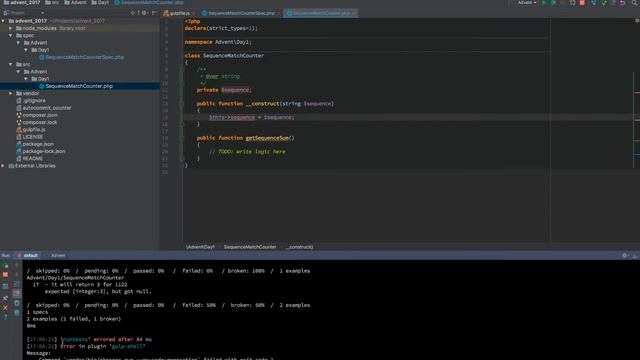640x360 pixels.
Task: Open help via the question mark in Run panel
Action: (5, 317)
